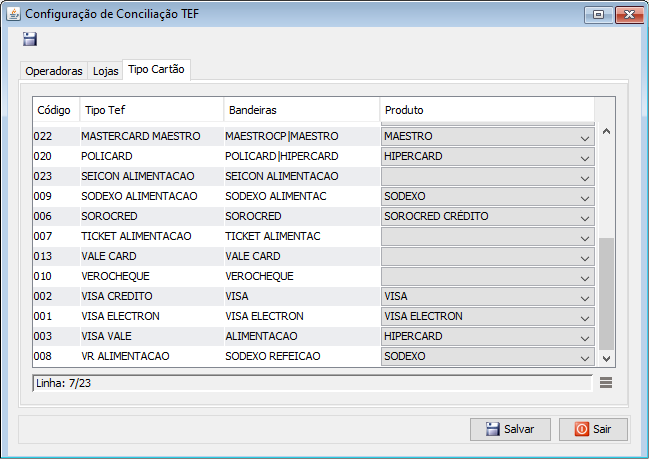This screenshot has height=459, width=649.
Task: Select the code cell 020
Action: pyautogui.click(x=56, y=156)
